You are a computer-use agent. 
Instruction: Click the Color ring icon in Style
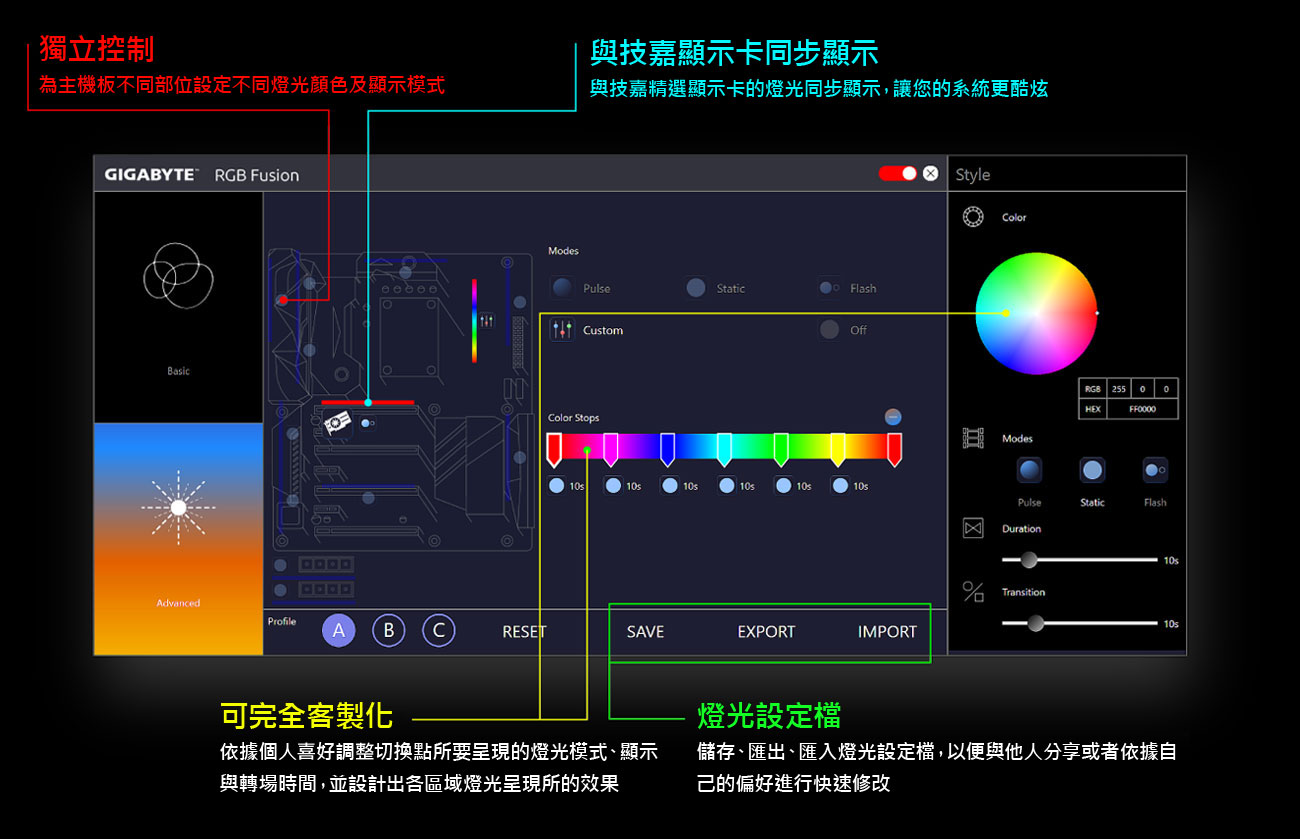(x=972, y=217)
